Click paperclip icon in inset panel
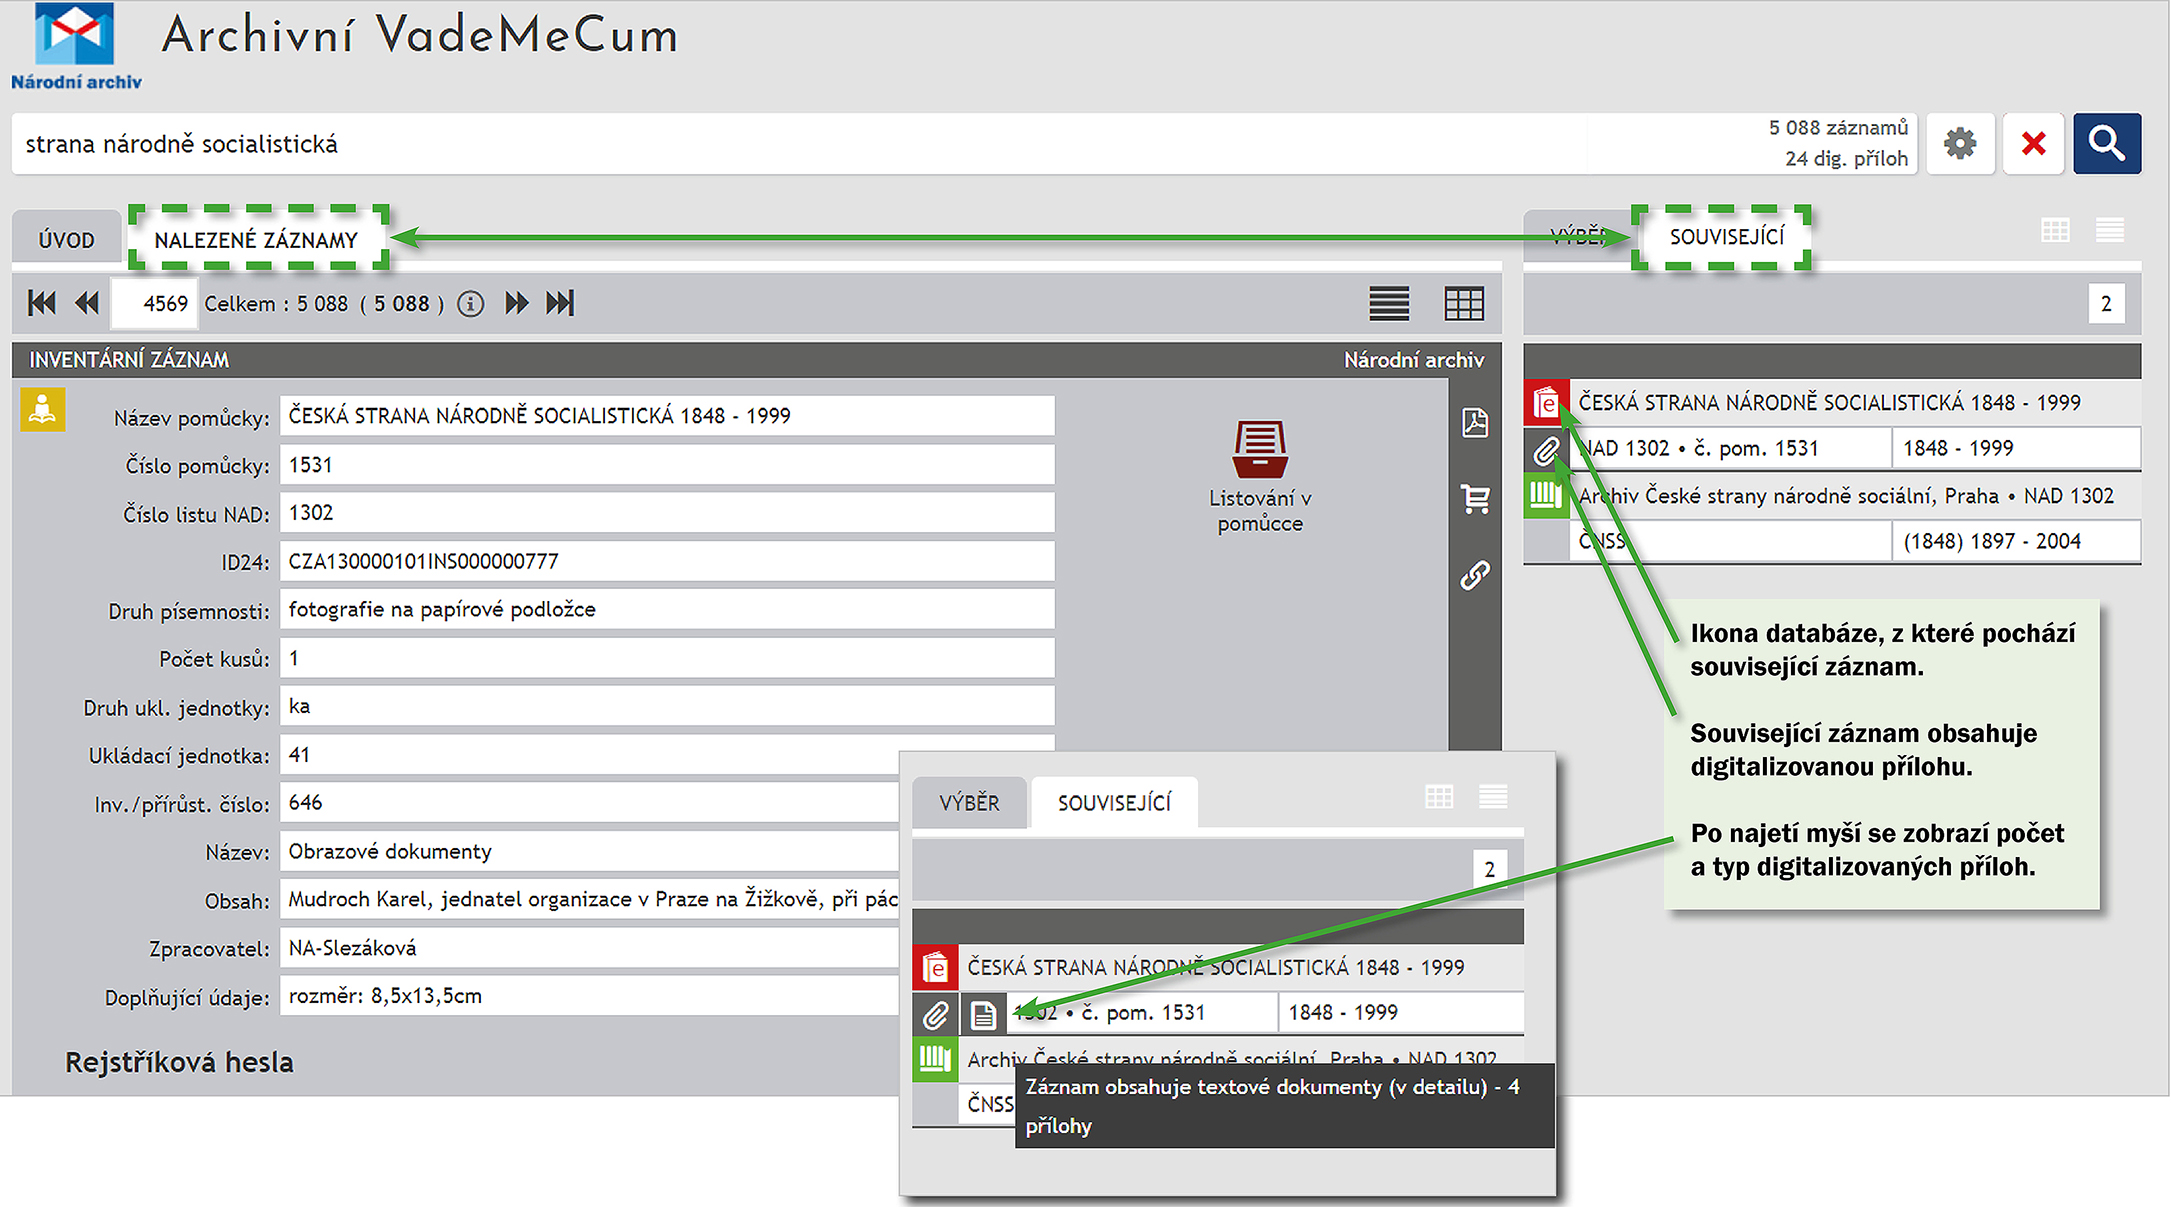The width and height of the screenshot is (2171, 1207). 935,1015
